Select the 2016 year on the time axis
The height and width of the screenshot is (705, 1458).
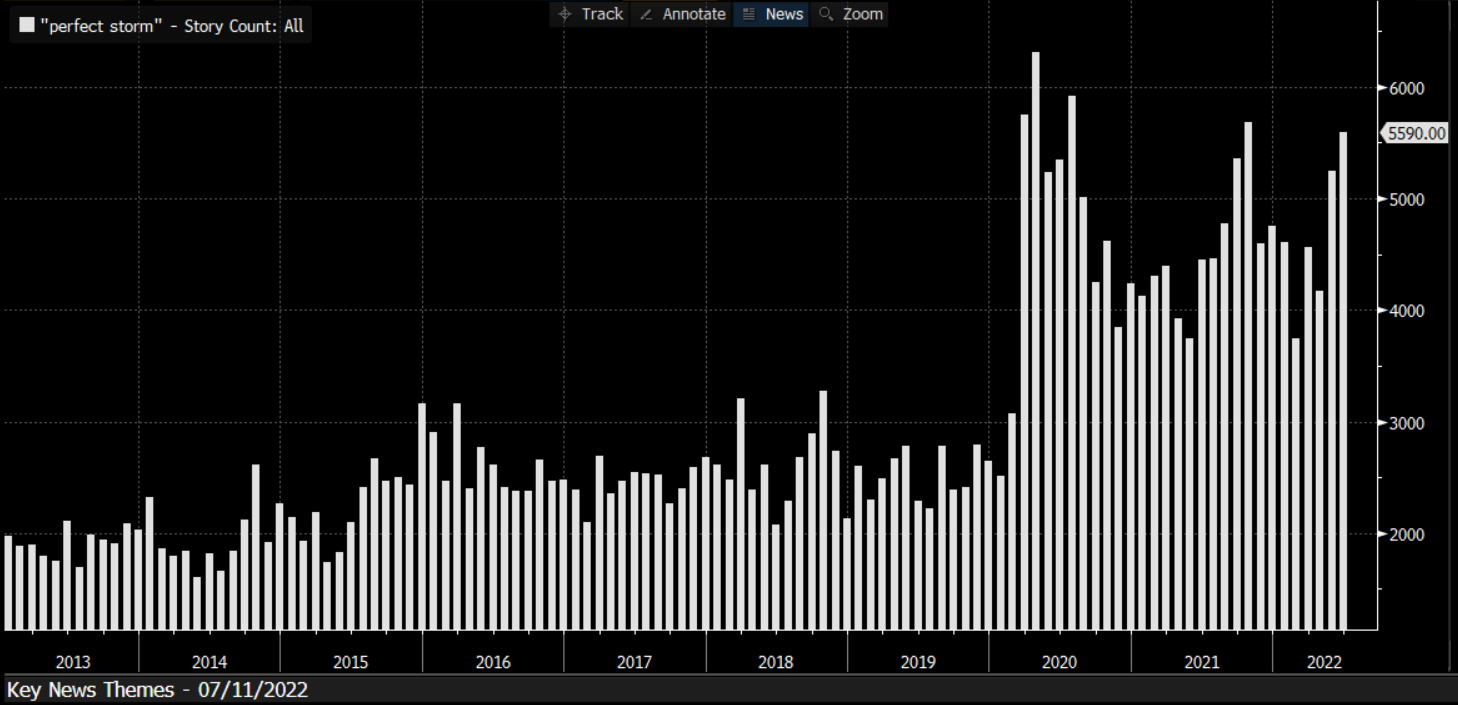(493, 662)
